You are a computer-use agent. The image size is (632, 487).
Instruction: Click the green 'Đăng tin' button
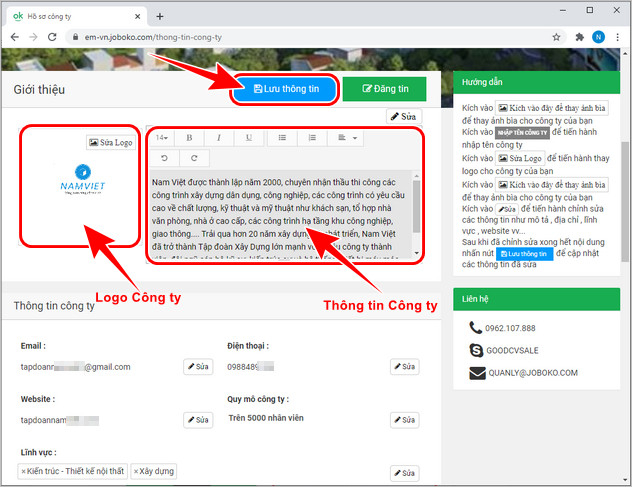coord(384,89)
